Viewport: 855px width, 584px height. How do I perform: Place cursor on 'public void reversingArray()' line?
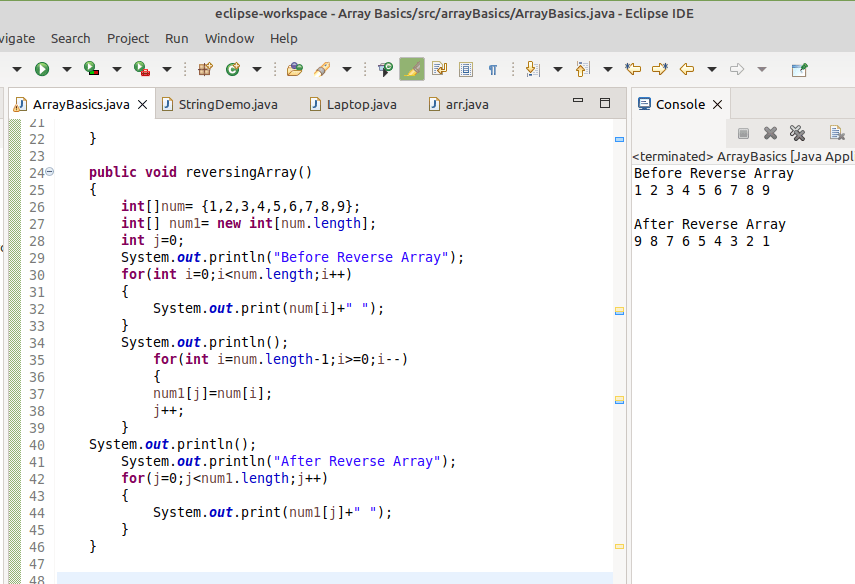pos(201,172)
